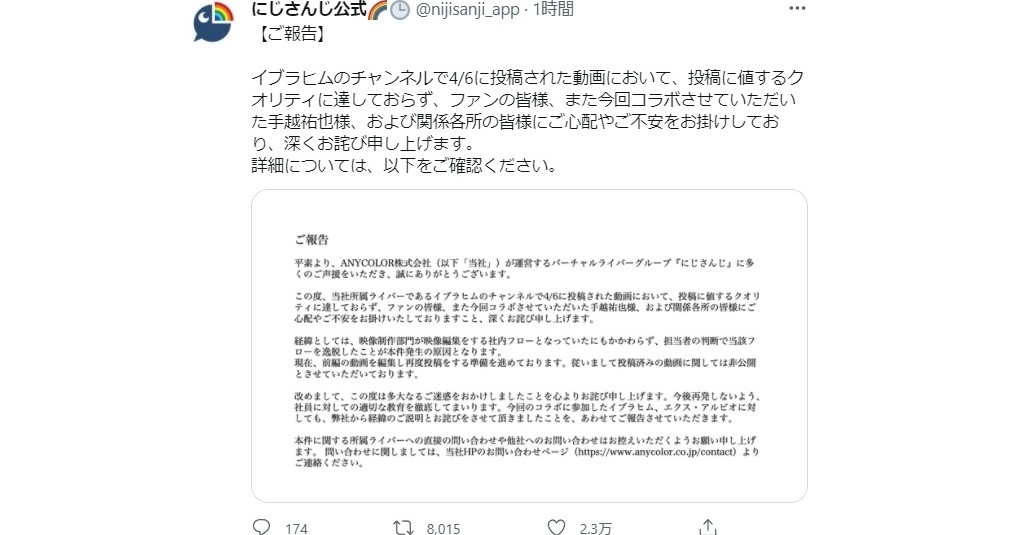Visit the @nijisanji_app handle link

466,11
